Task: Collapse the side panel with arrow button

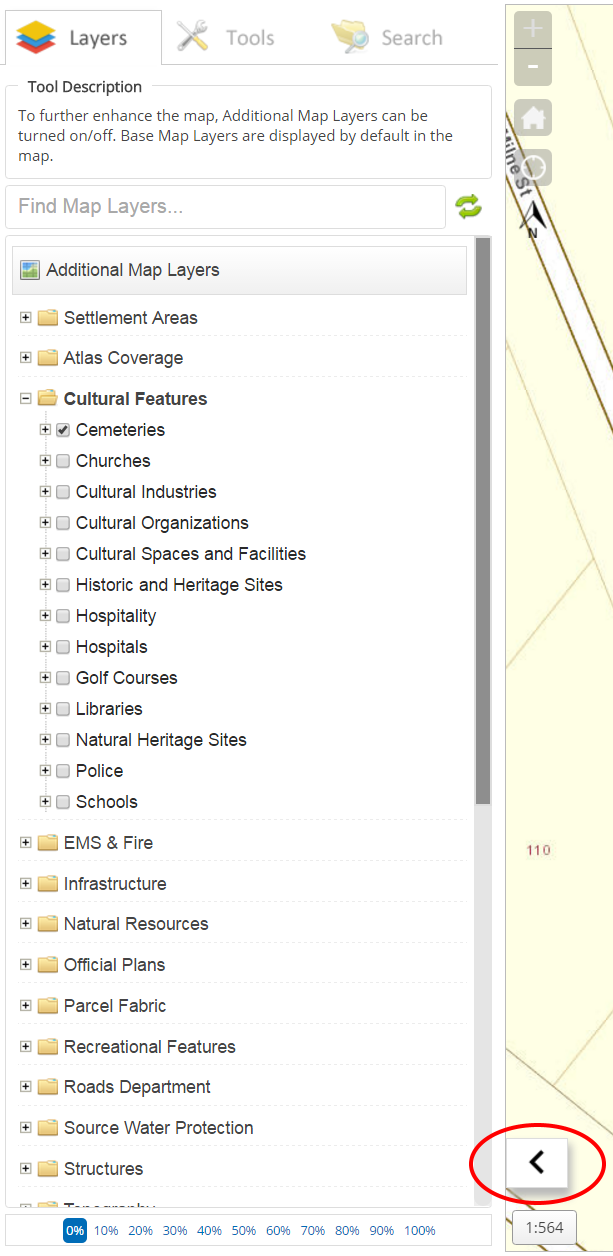Action: click(537, 1162)
